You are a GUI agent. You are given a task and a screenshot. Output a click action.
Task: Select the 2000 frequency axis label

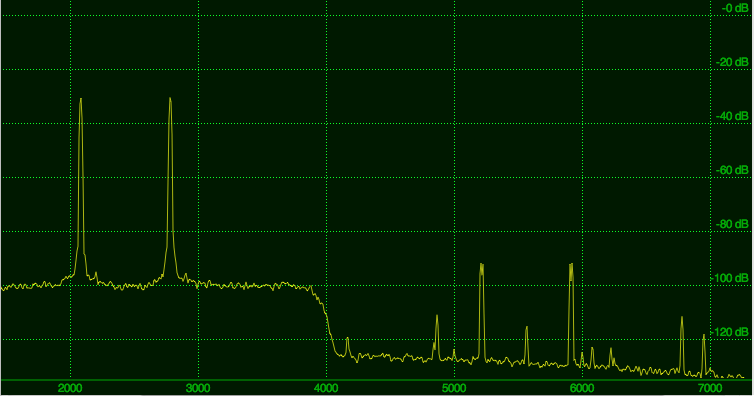click(x=70, y=388)
